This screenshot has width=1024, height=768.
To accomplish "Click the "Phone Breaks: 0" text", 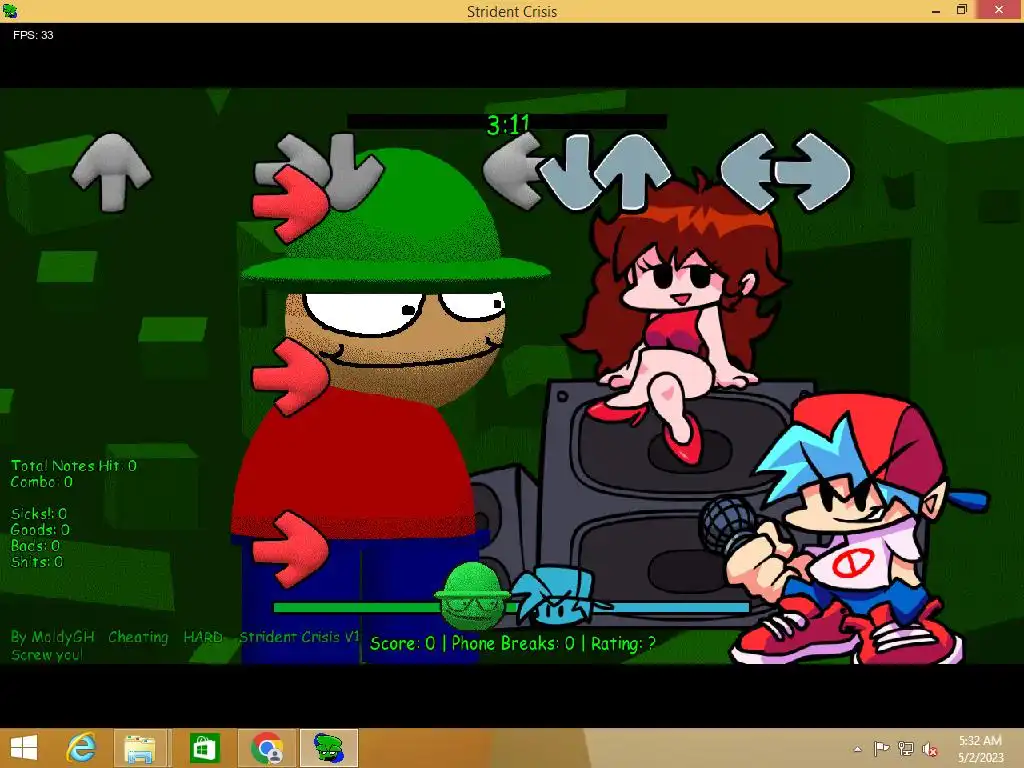I will [x=513, y=644].
